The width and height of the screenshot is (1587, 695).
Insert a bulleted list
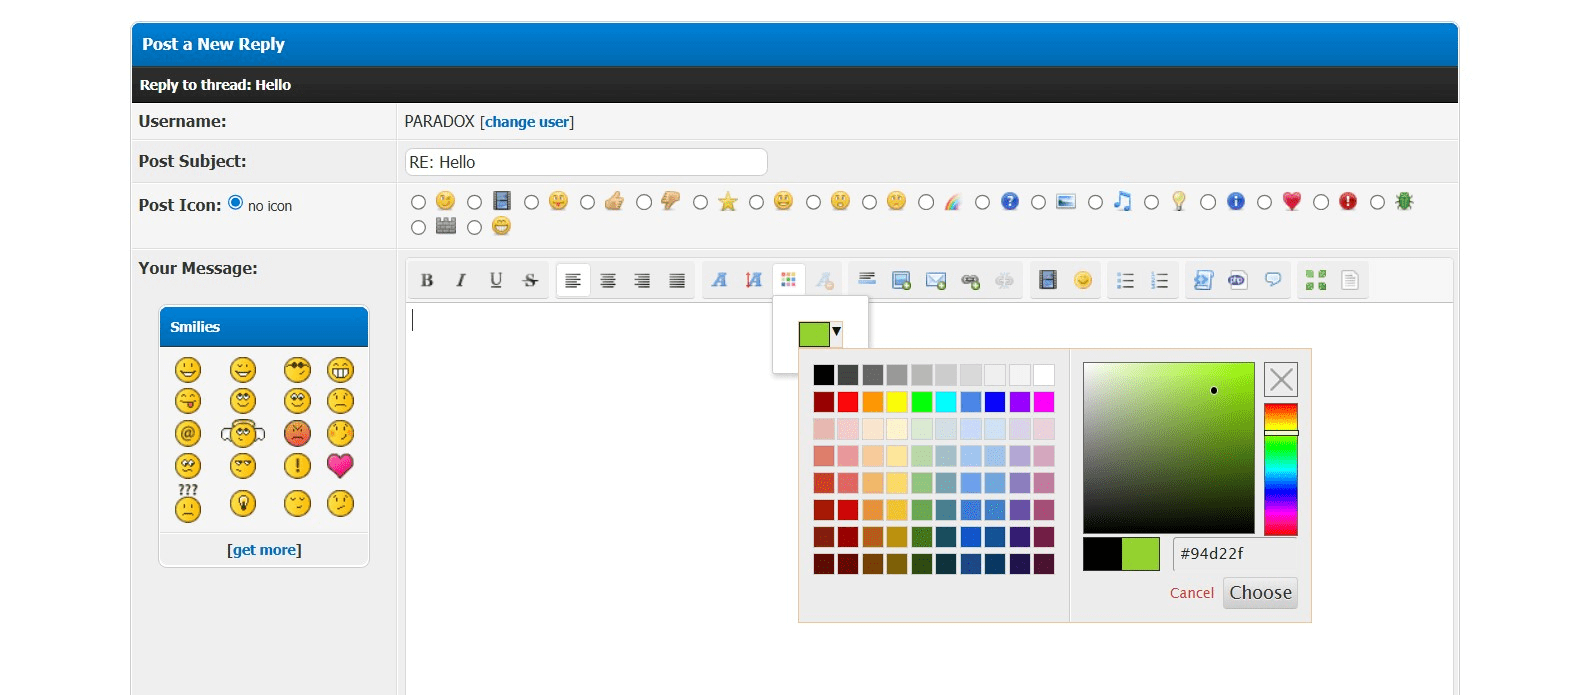[1125, 281]
